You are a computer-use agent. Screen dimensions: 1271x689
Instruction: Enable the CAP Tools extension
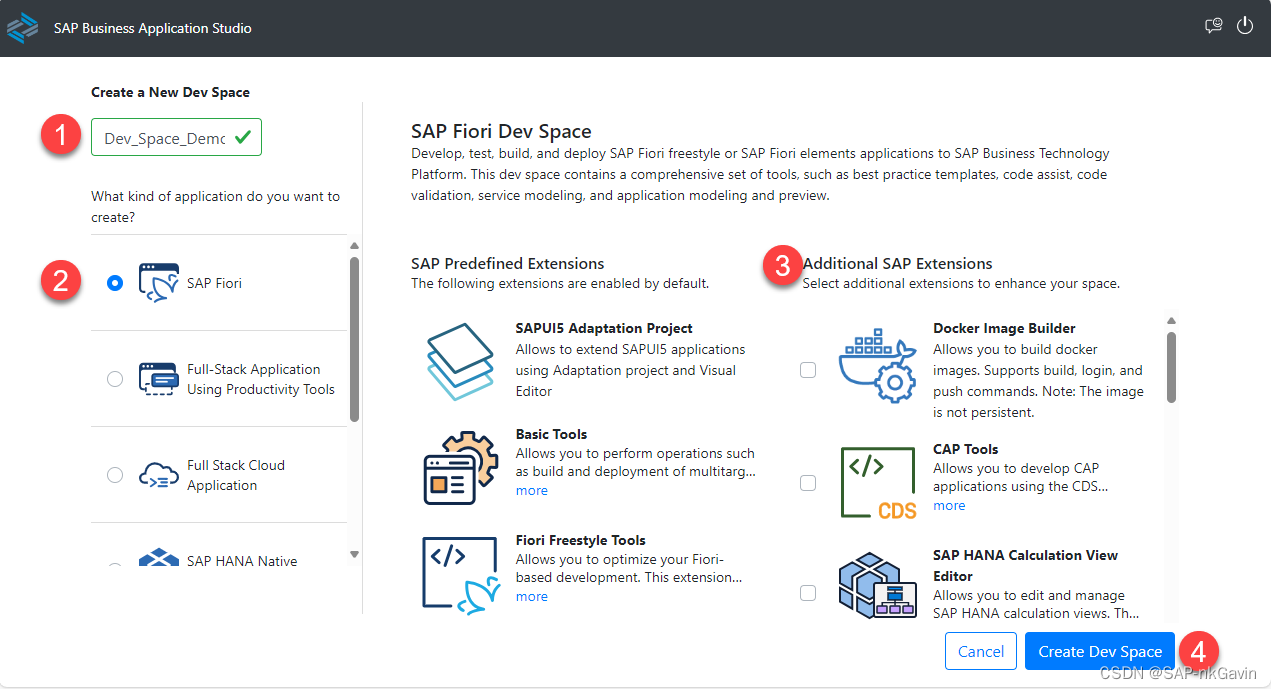807,482
